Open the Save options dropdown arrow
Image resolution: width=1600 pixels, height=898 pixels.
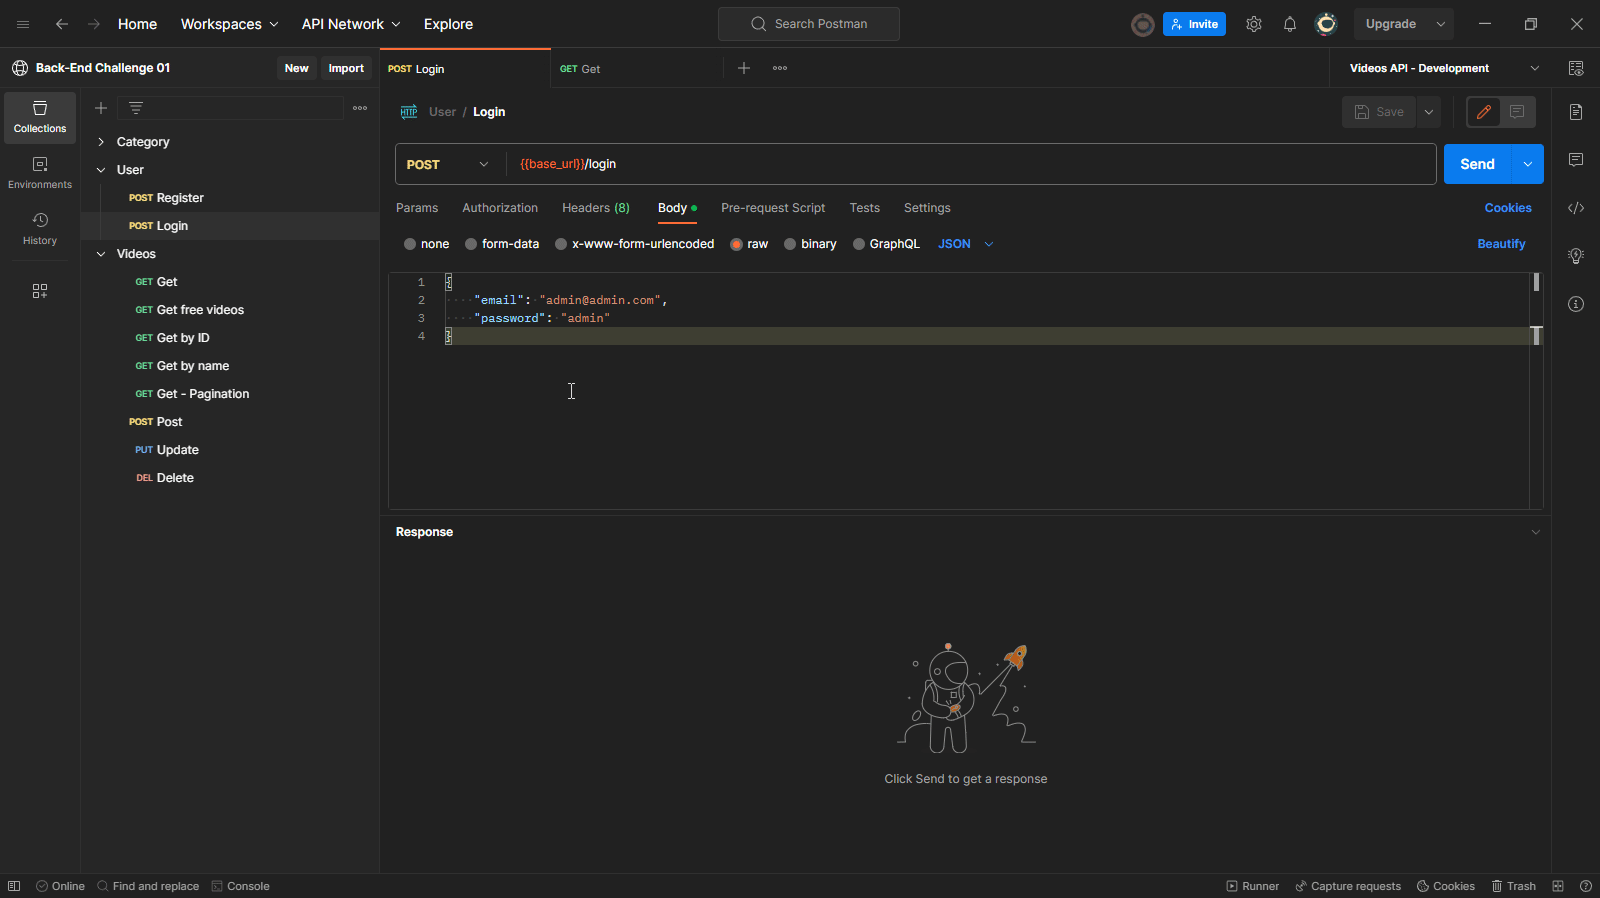tap(1429, 112)
